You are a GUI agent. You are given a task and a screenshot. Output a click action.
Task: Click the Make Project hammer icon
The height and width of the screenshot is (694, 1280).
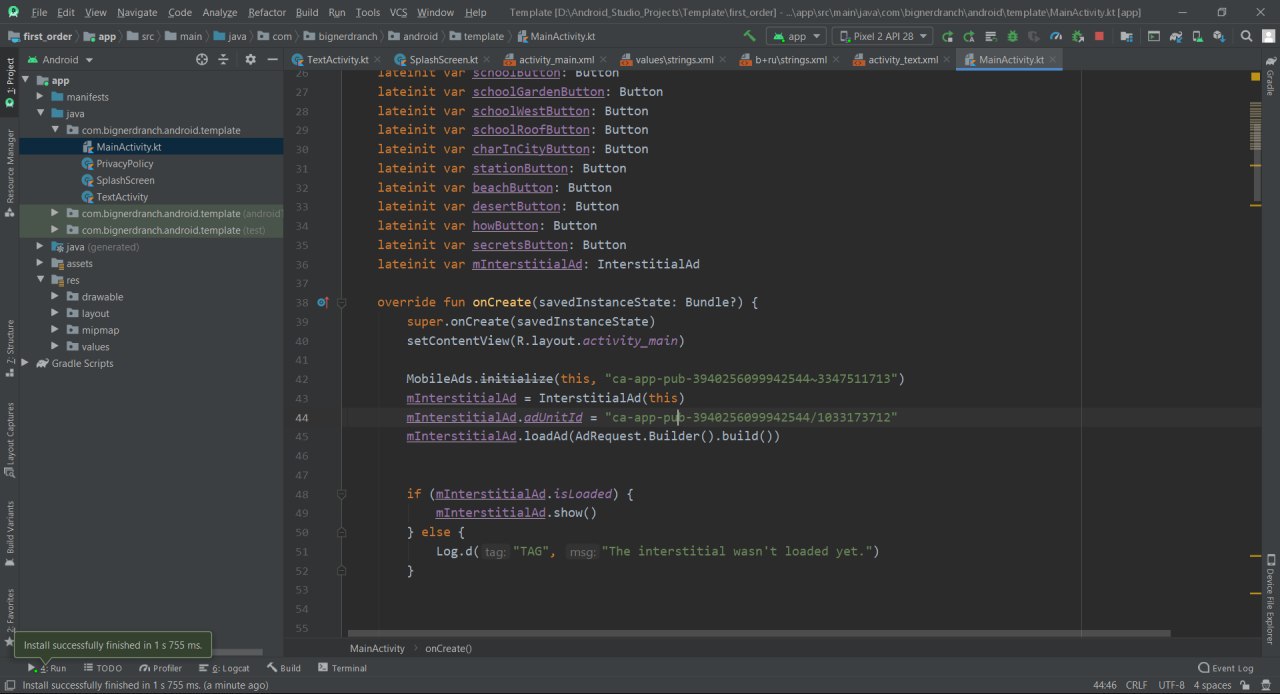[x=749, y=36]
